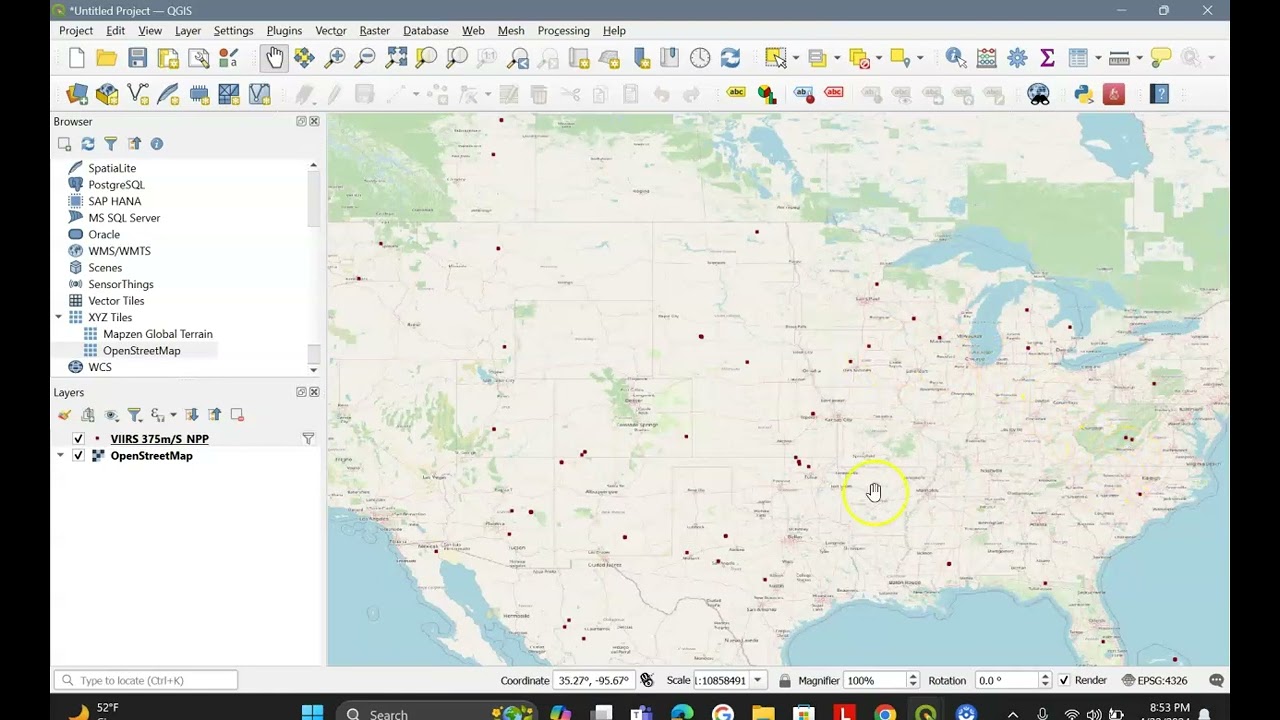Select the Pan Map hand tool
Viewport: 1280px width, 720px height.
pyautogui.click(x=274, y=58)
